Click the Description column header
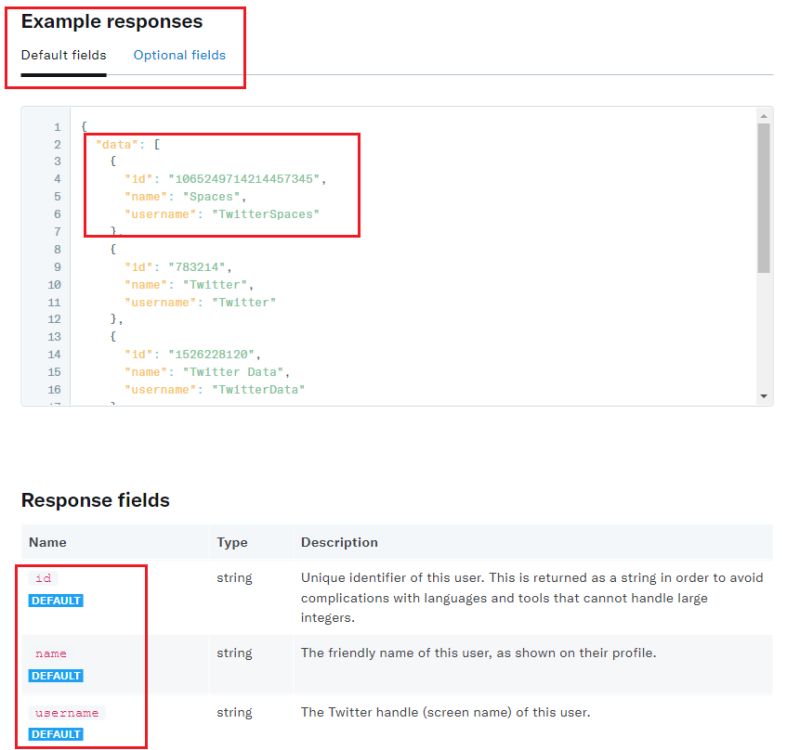 tap(339, 542)
